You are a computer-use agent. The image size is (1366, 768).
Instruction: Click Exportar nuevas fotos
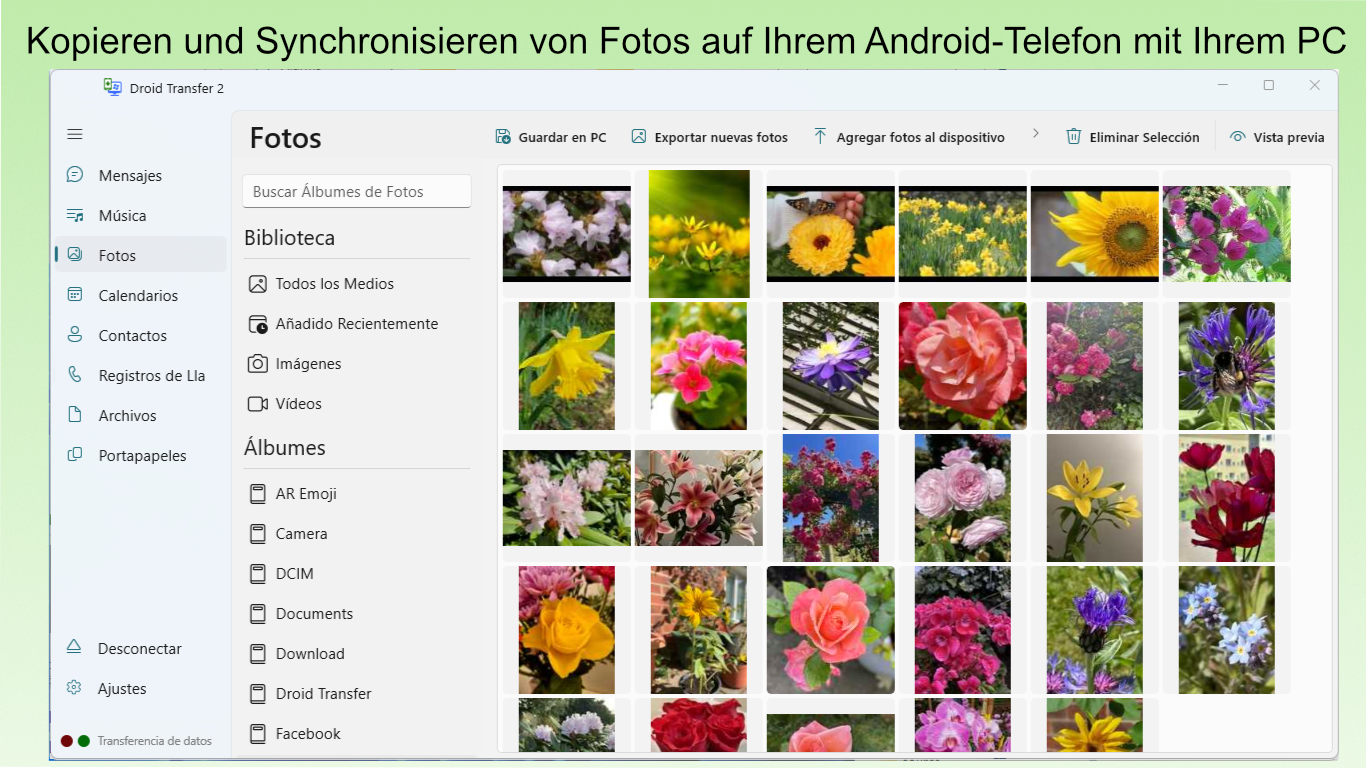click(x=709, y=137)
